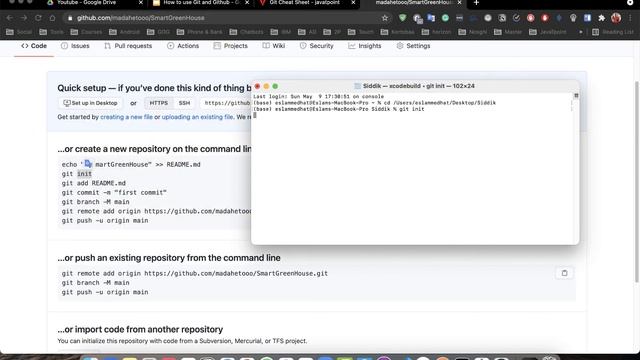640x360 pixels.
Task: Click the terminal window title bar
Action: click(415, 86)
